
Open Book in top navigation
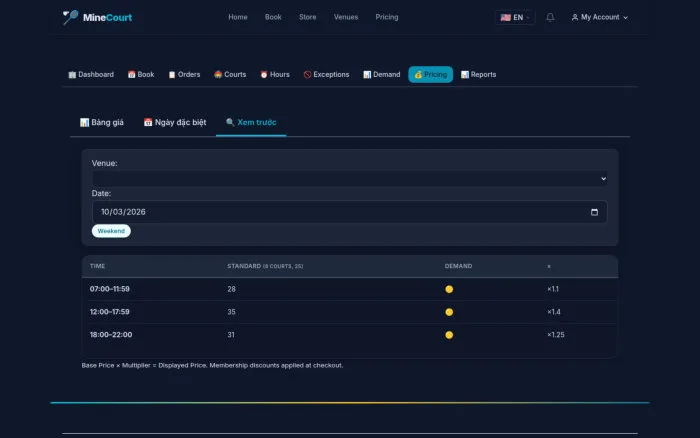(273, 17)
